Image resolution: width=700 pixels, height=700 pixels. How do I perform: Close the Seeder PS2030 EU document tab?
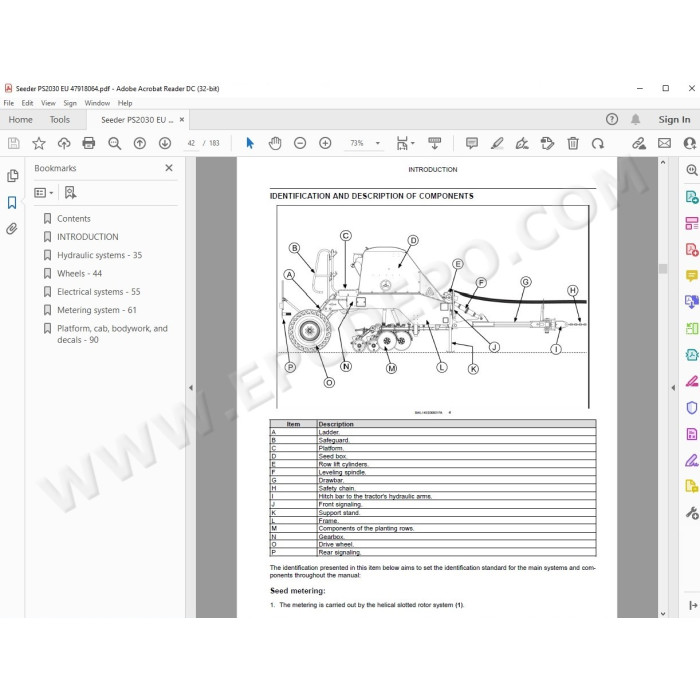[182, 120]
